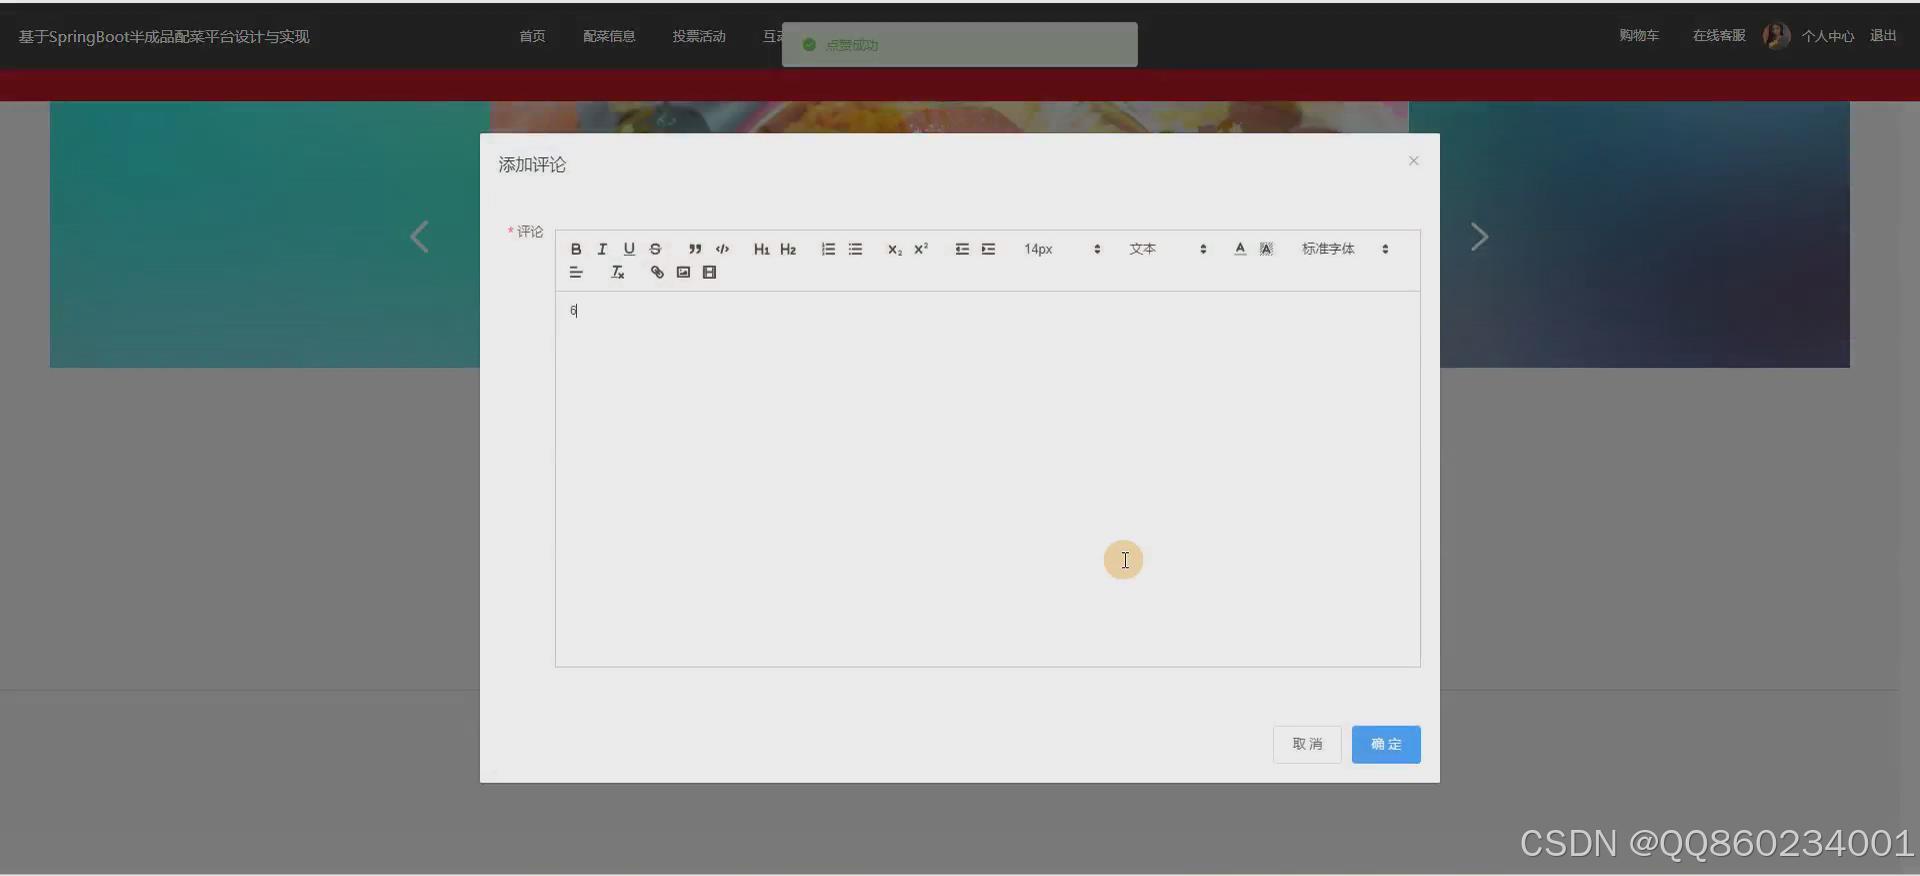Open the 文本 heading style dropdown
1920x876 pixels.
(1168, 249)
